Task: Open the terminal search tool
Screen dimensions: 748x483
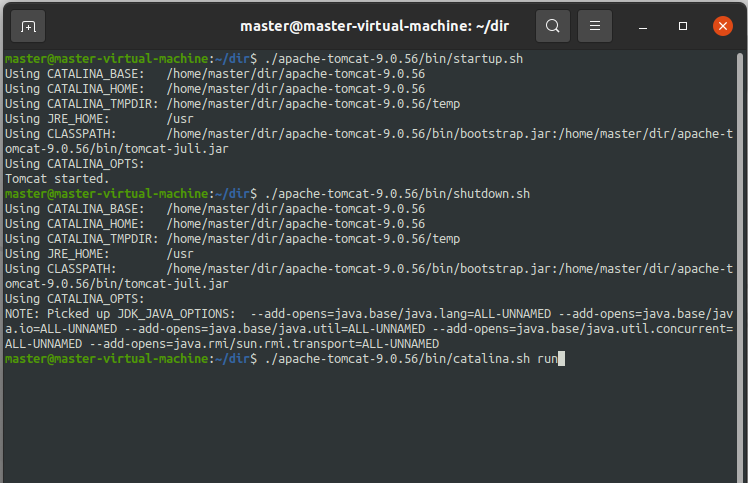Action: point(553,26)
